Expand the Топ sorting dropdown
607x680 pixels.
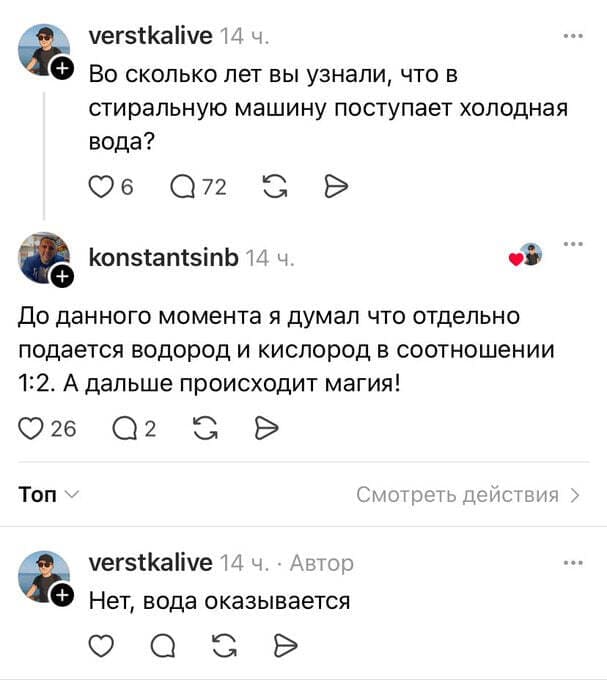pyautogui.click(x=50, y=494)
